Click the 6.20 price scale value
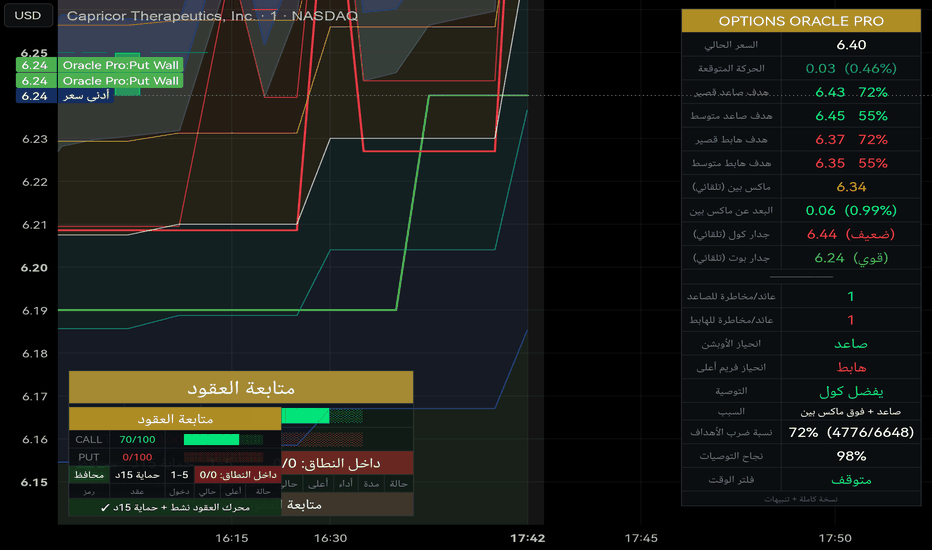 [x=34, y=268]
